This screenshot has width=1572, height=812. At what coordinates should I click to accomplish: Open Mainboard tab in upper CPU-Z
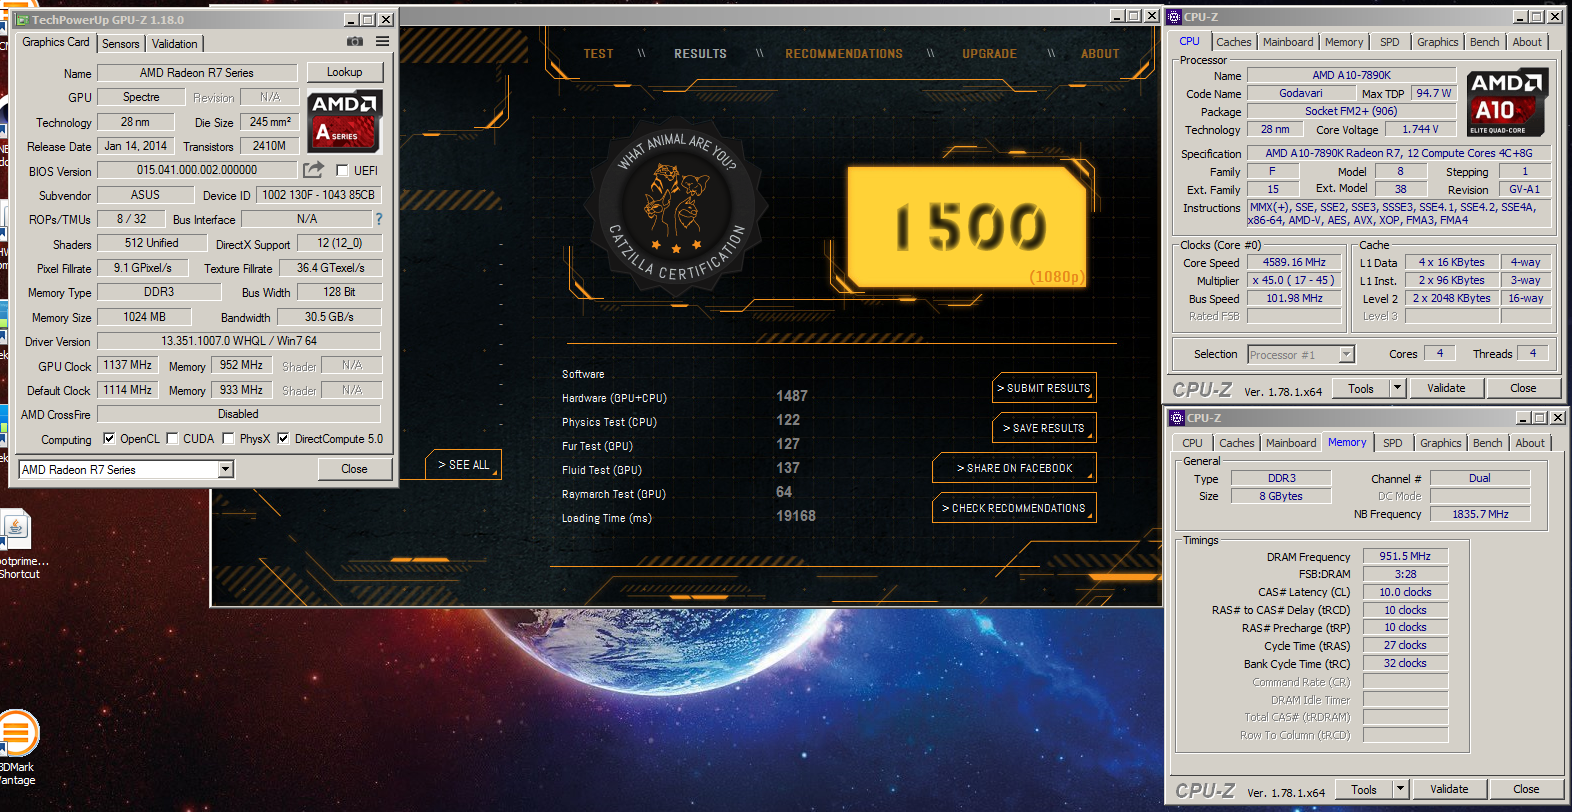tap(1288, 42)
